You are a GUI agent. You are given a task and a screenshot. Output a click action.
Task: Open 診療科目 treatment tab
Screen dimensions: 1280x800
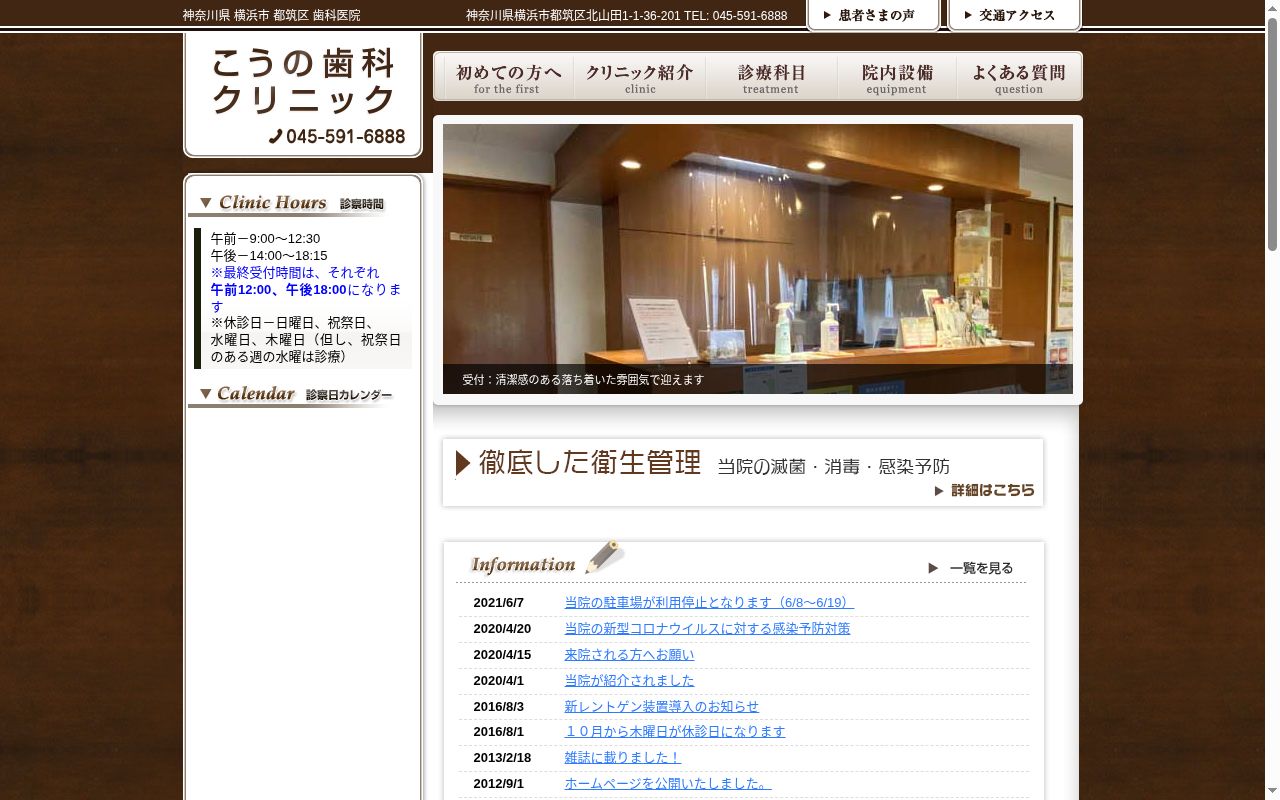click(771, 78)
